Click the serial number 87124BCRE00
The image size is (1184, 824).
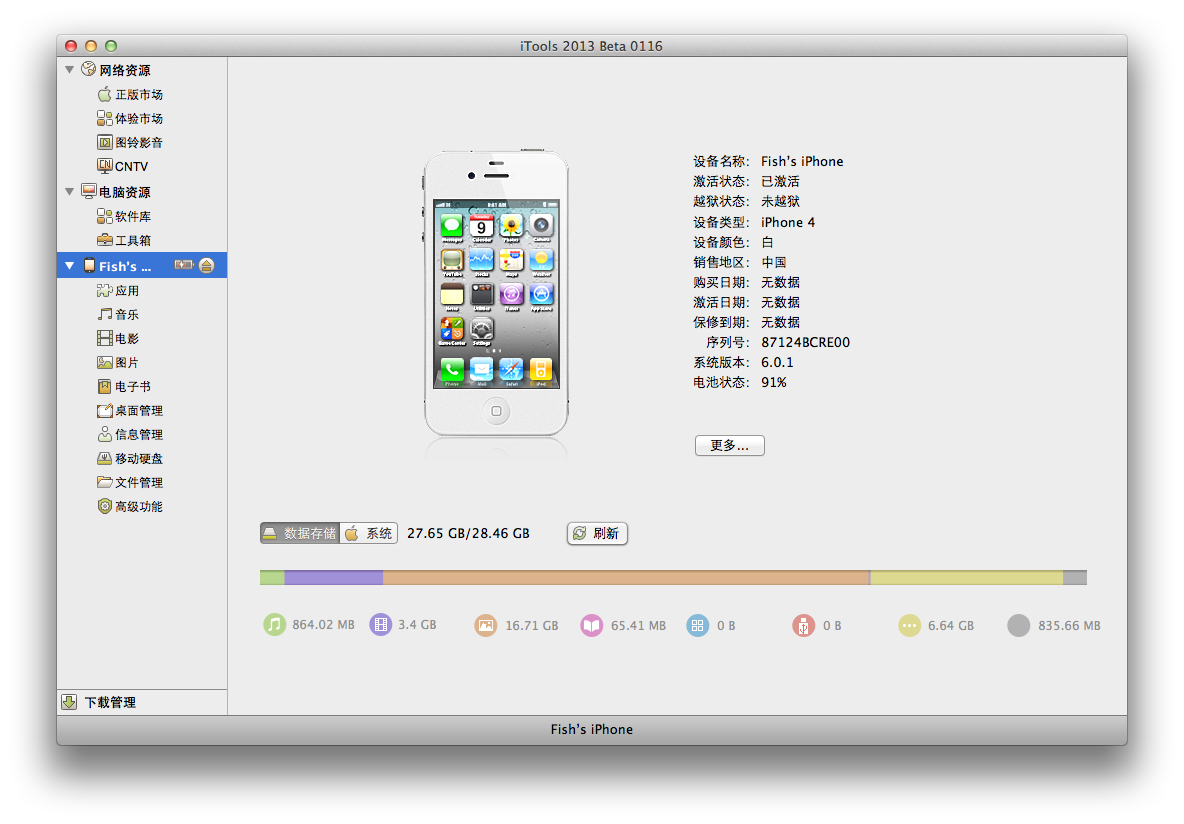click(x=805, y=342)
